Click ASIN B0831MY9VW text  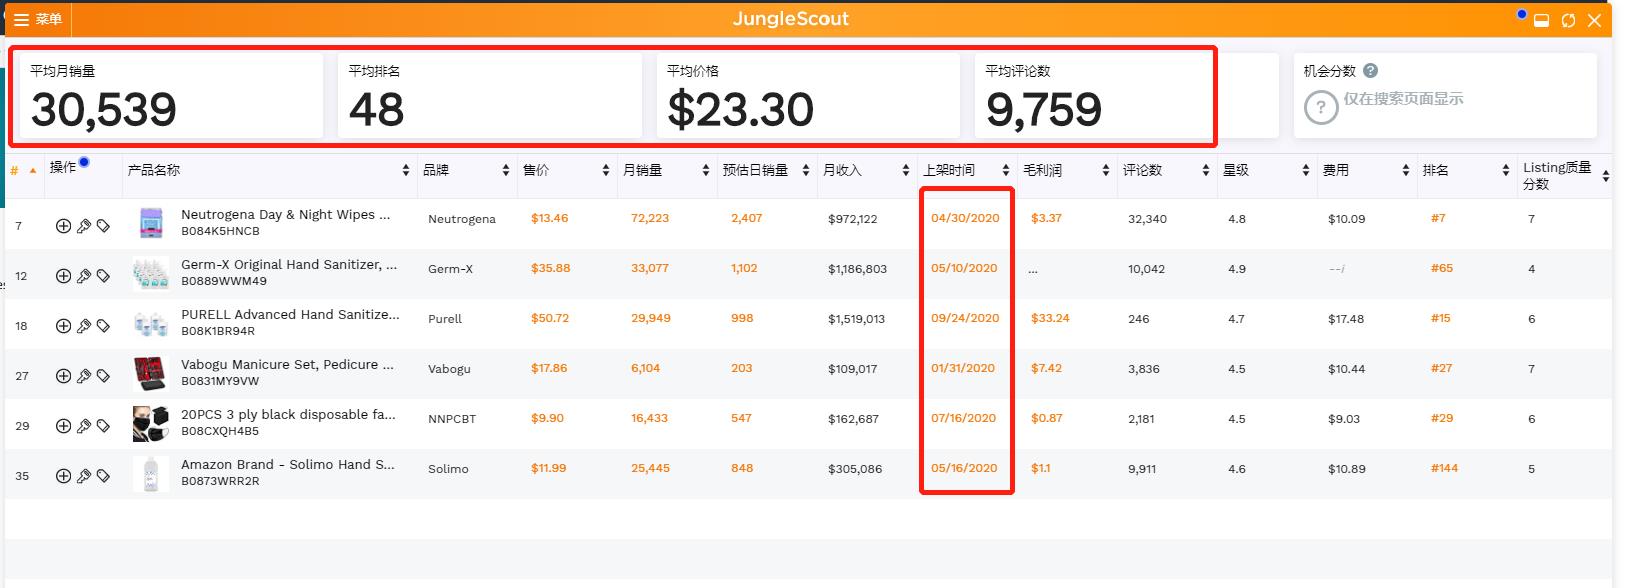tap(220, 381)
